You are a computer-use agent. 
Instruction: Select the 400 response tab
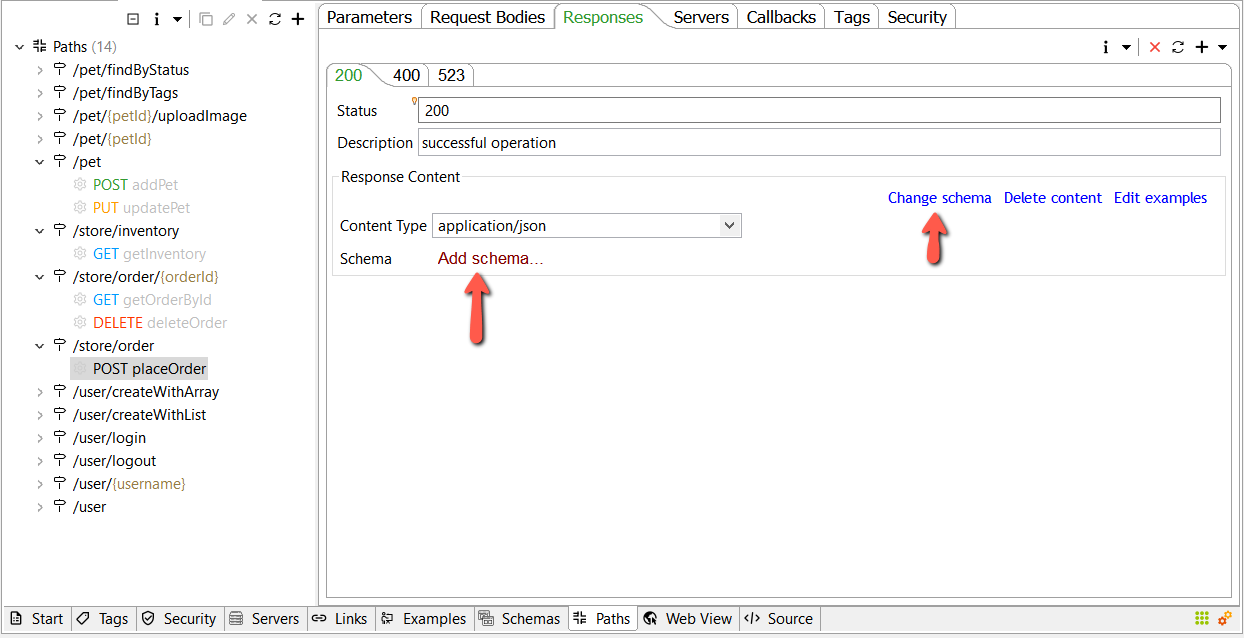pos(406,76)
